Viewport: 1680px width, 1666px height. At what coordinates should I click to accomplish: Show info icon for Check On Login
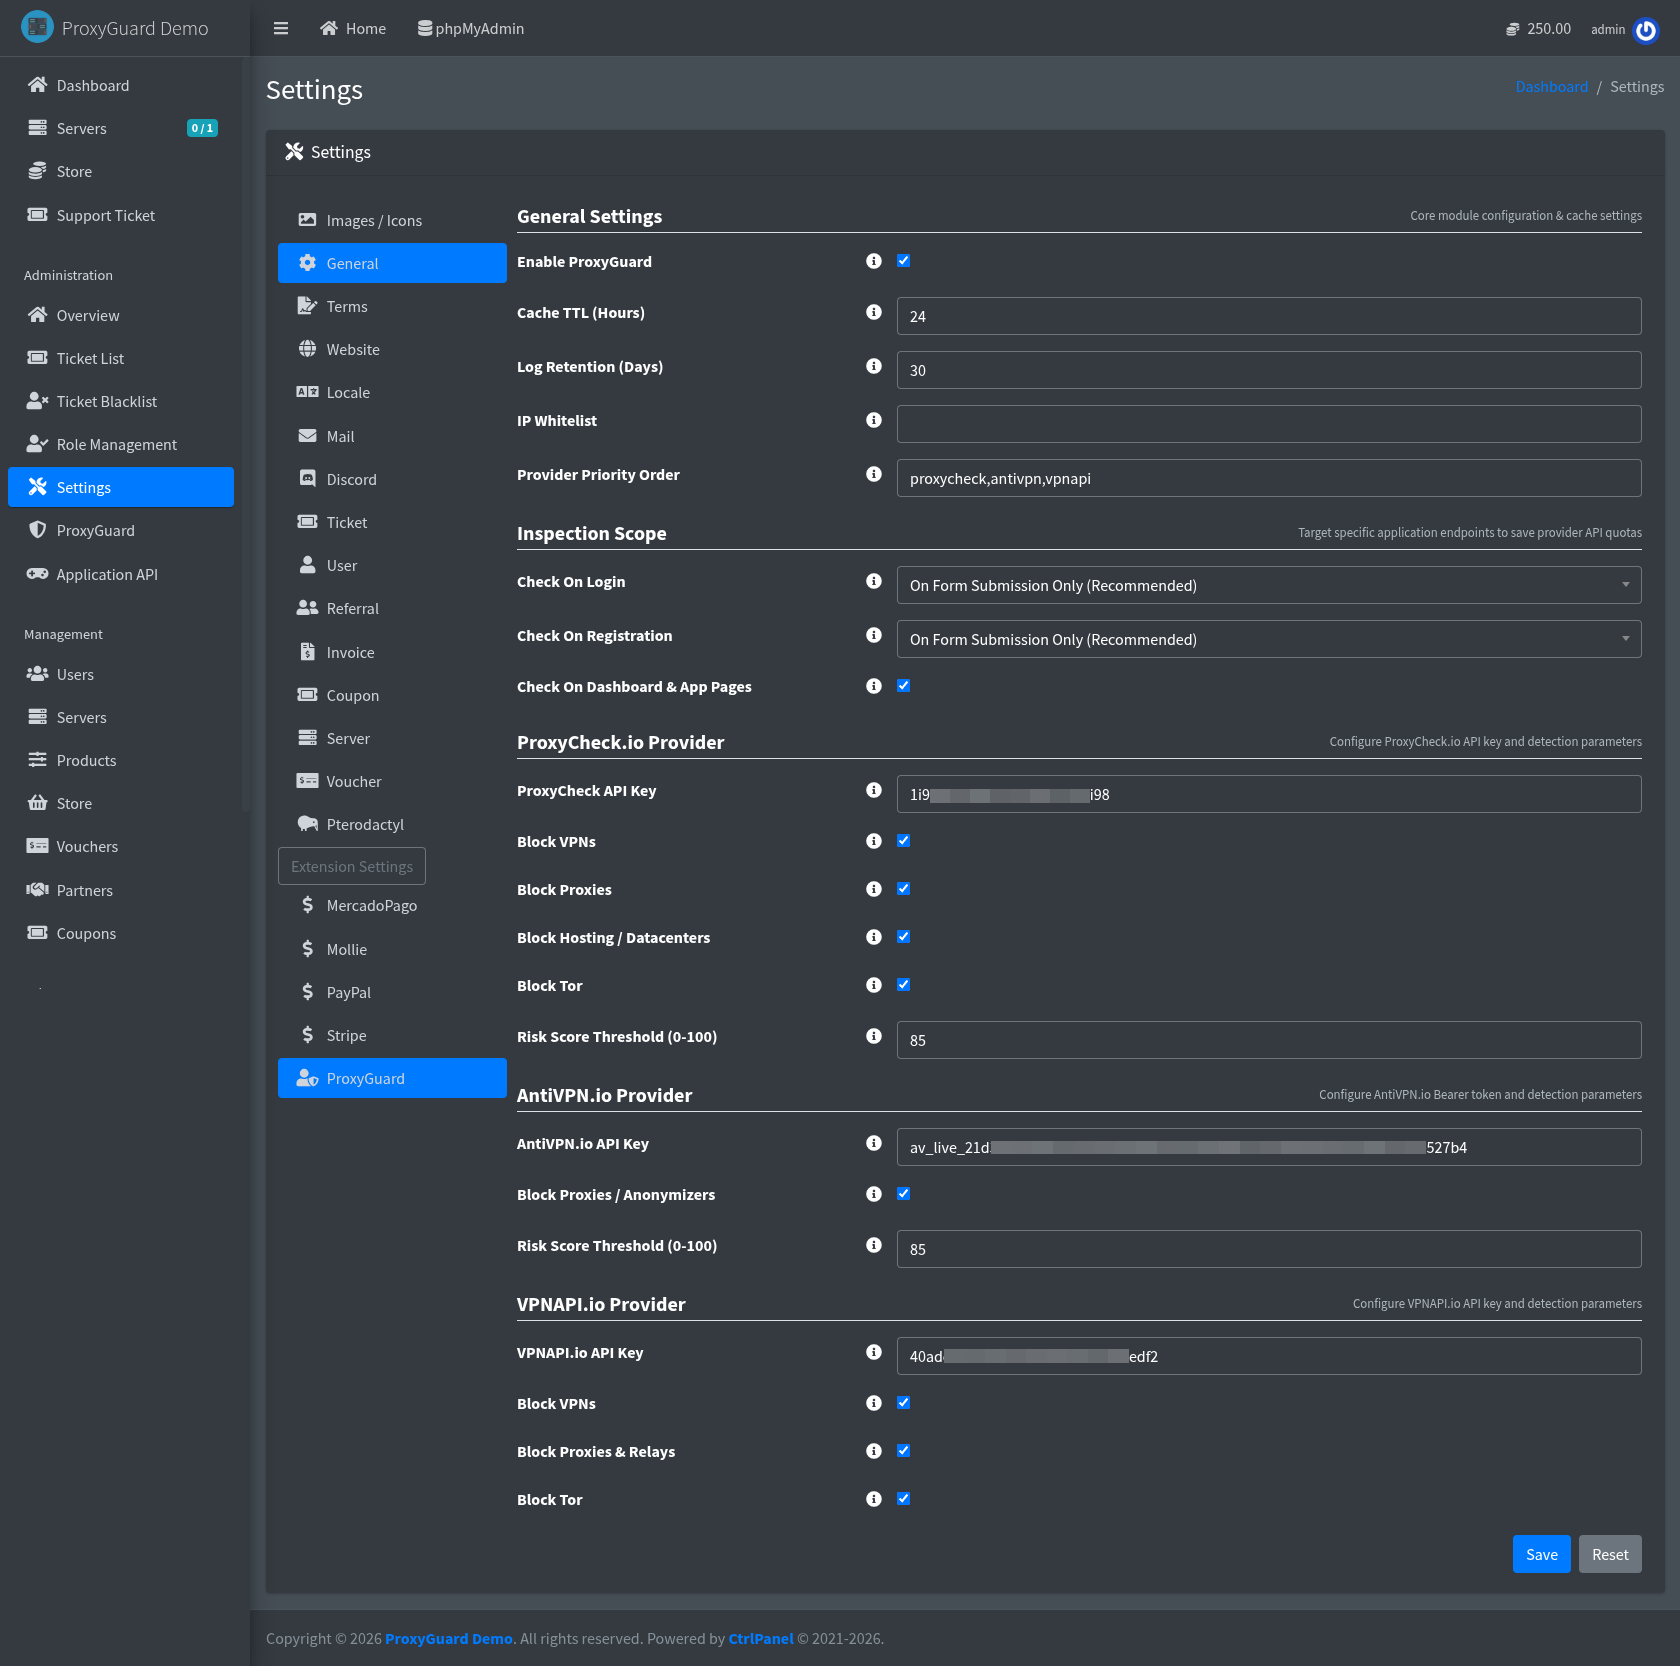point(874,581)
